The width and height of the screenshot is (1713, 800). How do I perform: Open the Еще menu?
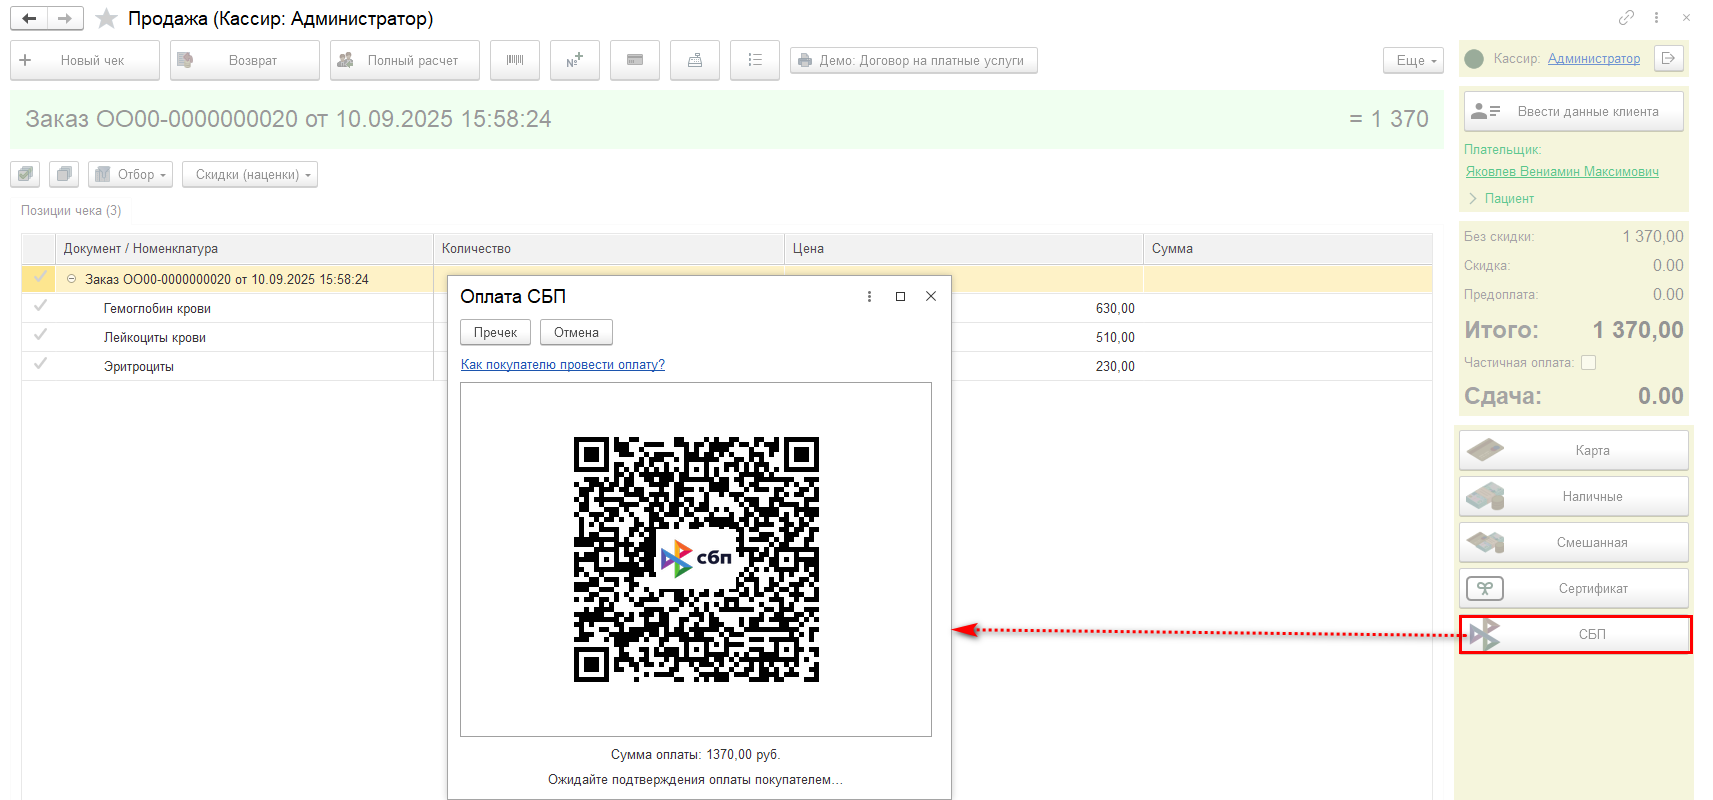coord(1414,60)
